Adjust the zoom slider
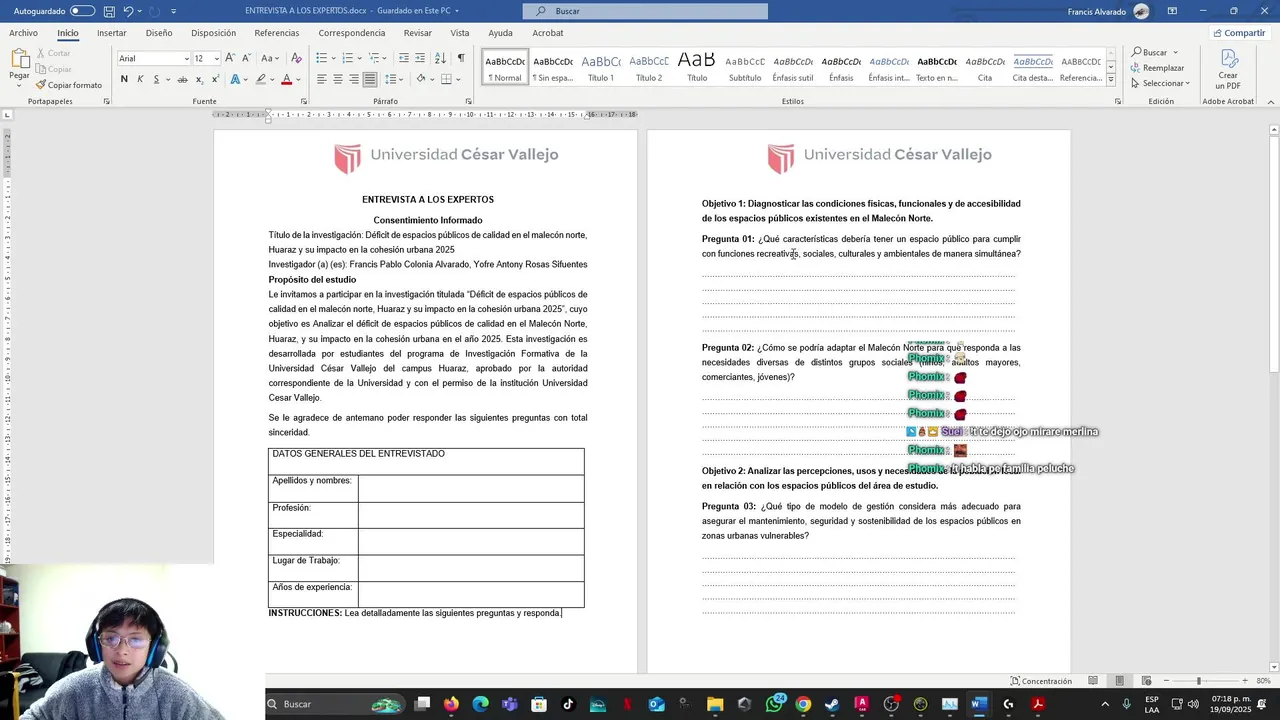 click(1198, 681)
